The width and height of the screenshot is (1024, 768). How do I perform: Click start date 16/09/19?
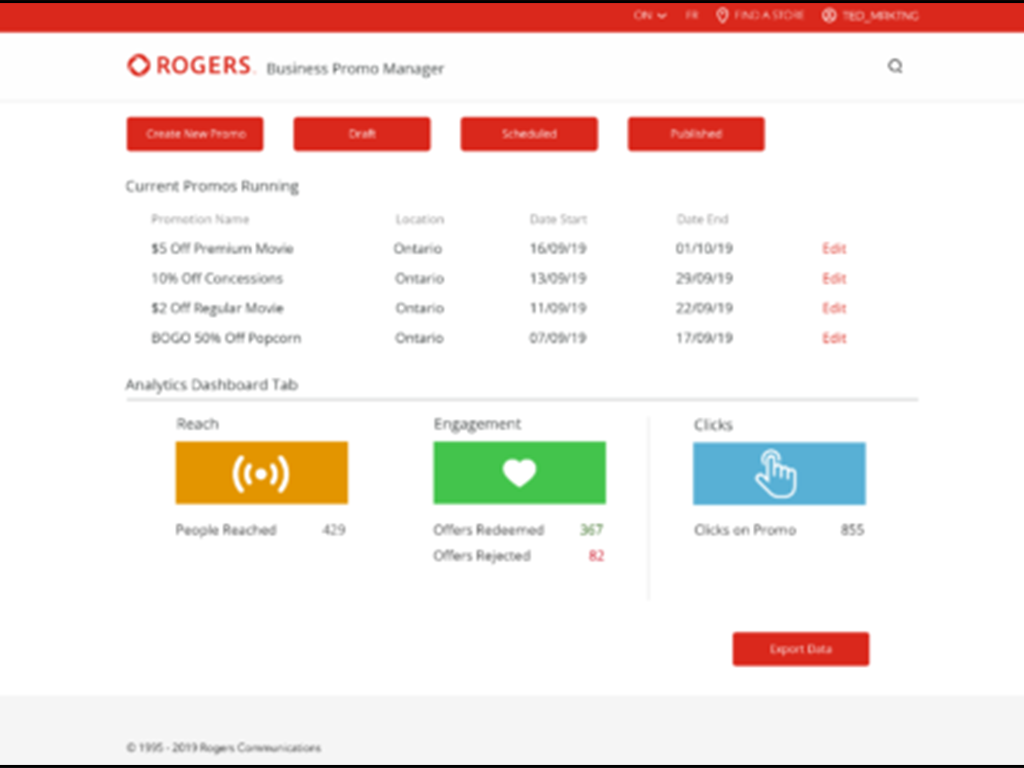(558, 248)
